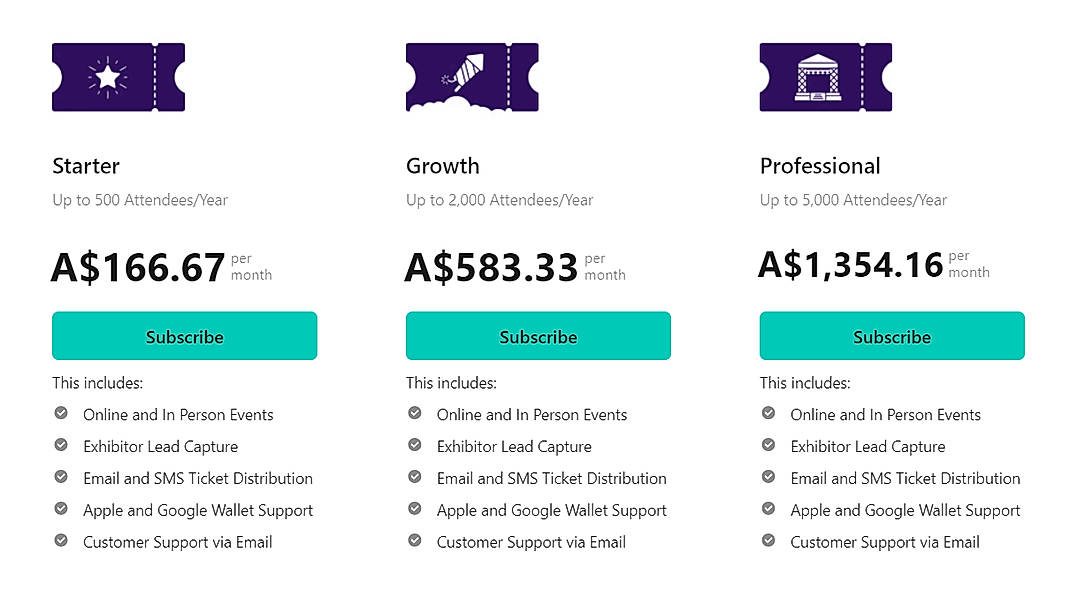Subscribe to the Starter plan
Screen dimensions: 1070x592
click(x=184, y=336)
